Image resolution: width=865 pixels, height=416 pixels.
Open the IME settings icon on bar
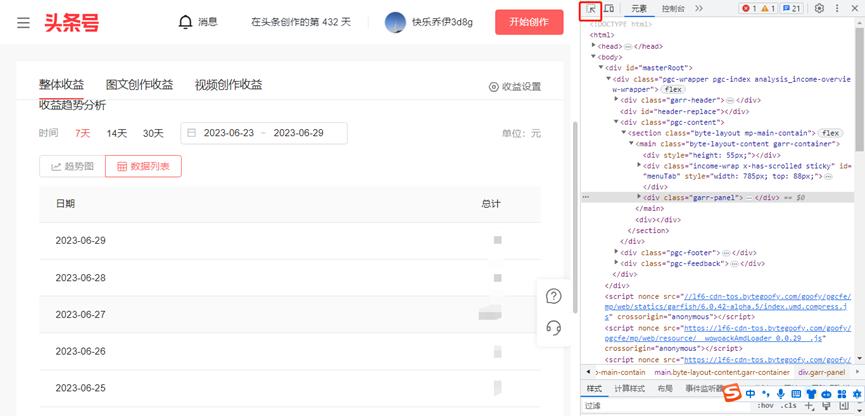point(857,393)
